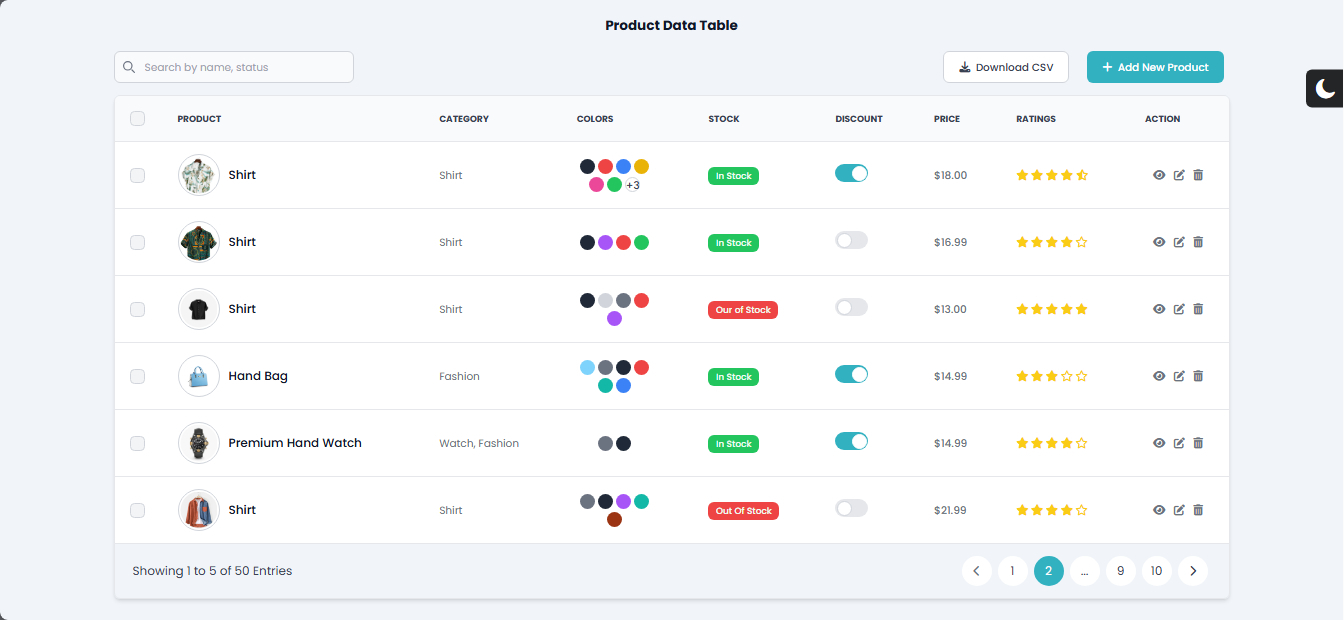
Task: Enable discount toggle on $16.99 Shirt
Action: [x=851, y=240]
